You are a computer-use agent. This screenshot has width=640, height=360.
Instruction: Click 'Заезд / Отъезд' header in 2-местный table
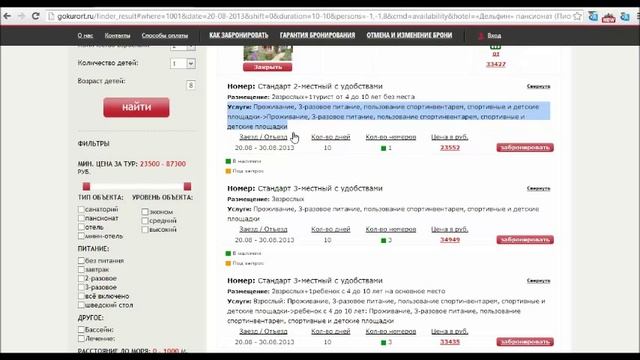263,137
